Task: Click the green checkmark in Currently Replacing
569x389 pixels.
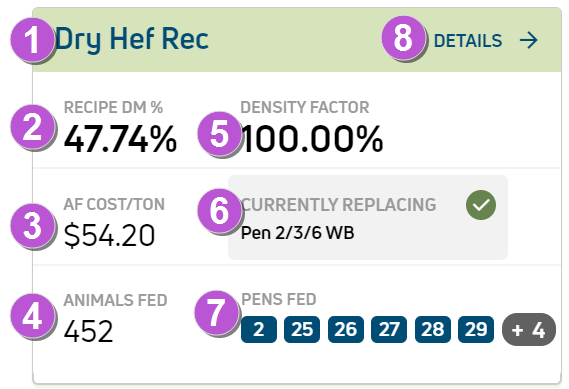Action: point(481,205)
